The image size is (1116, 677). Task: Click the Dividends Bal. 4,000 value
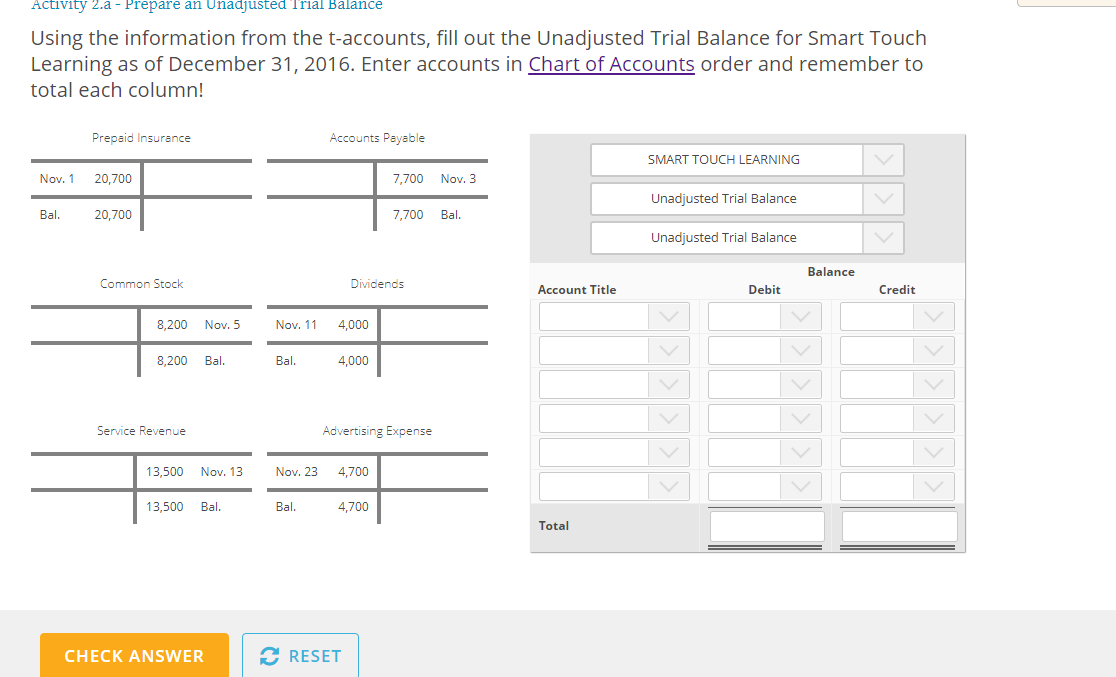353,361
